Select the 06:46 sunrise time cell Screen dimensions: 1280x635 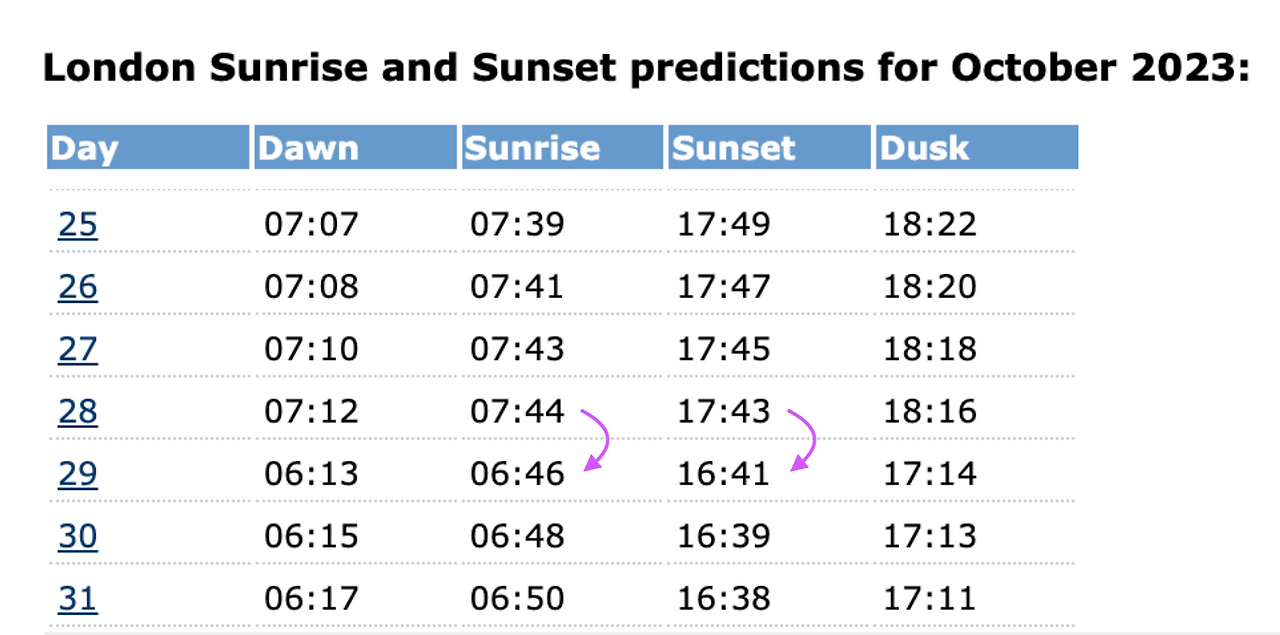[x=517, y=474]
